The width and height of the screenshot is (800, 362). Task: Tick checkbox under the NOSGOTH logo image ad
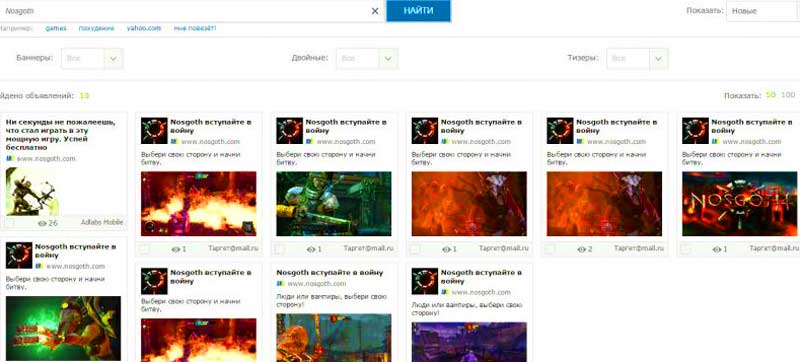[x=686, y=249]
